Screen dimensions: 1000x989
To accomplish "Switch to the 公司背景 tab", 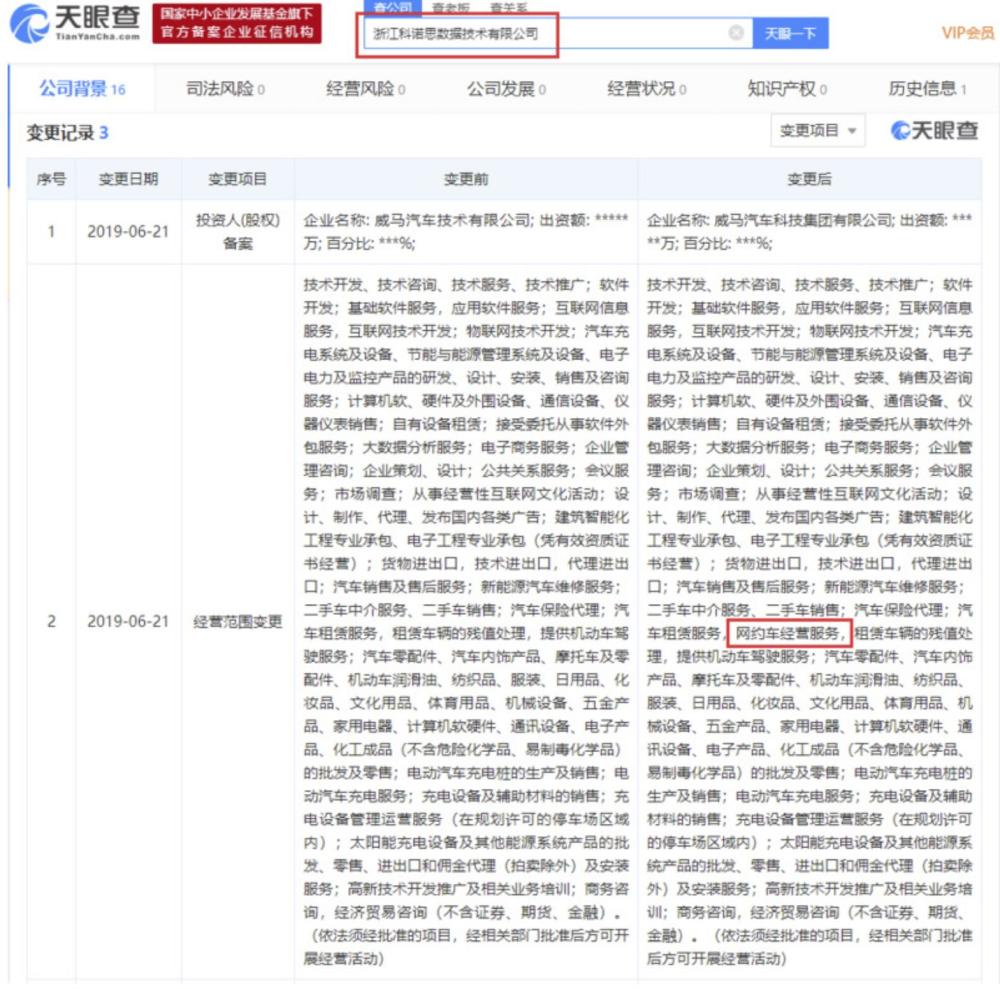I will (x=82, y=89).
